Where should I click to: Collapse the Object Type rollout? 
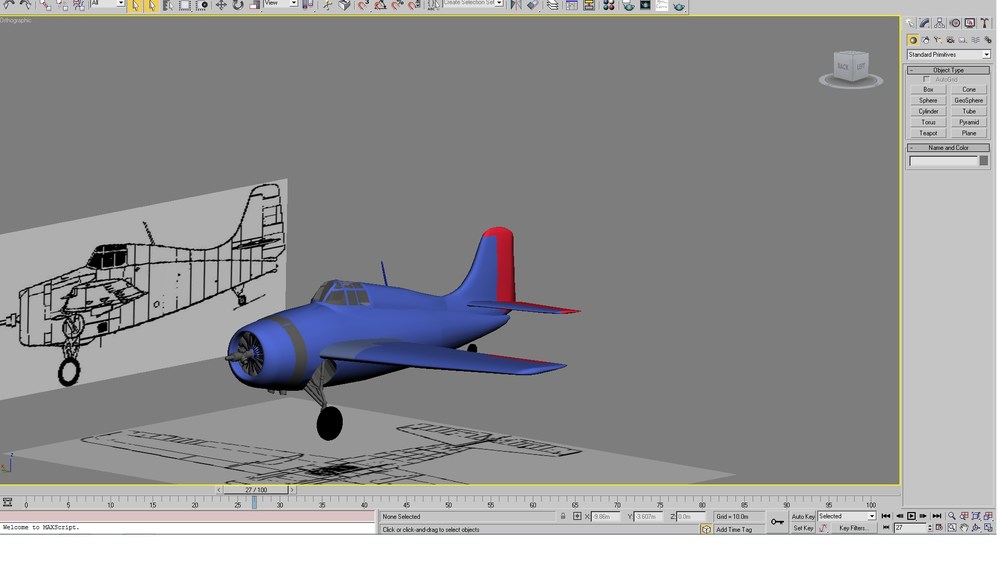coord(948,70)
